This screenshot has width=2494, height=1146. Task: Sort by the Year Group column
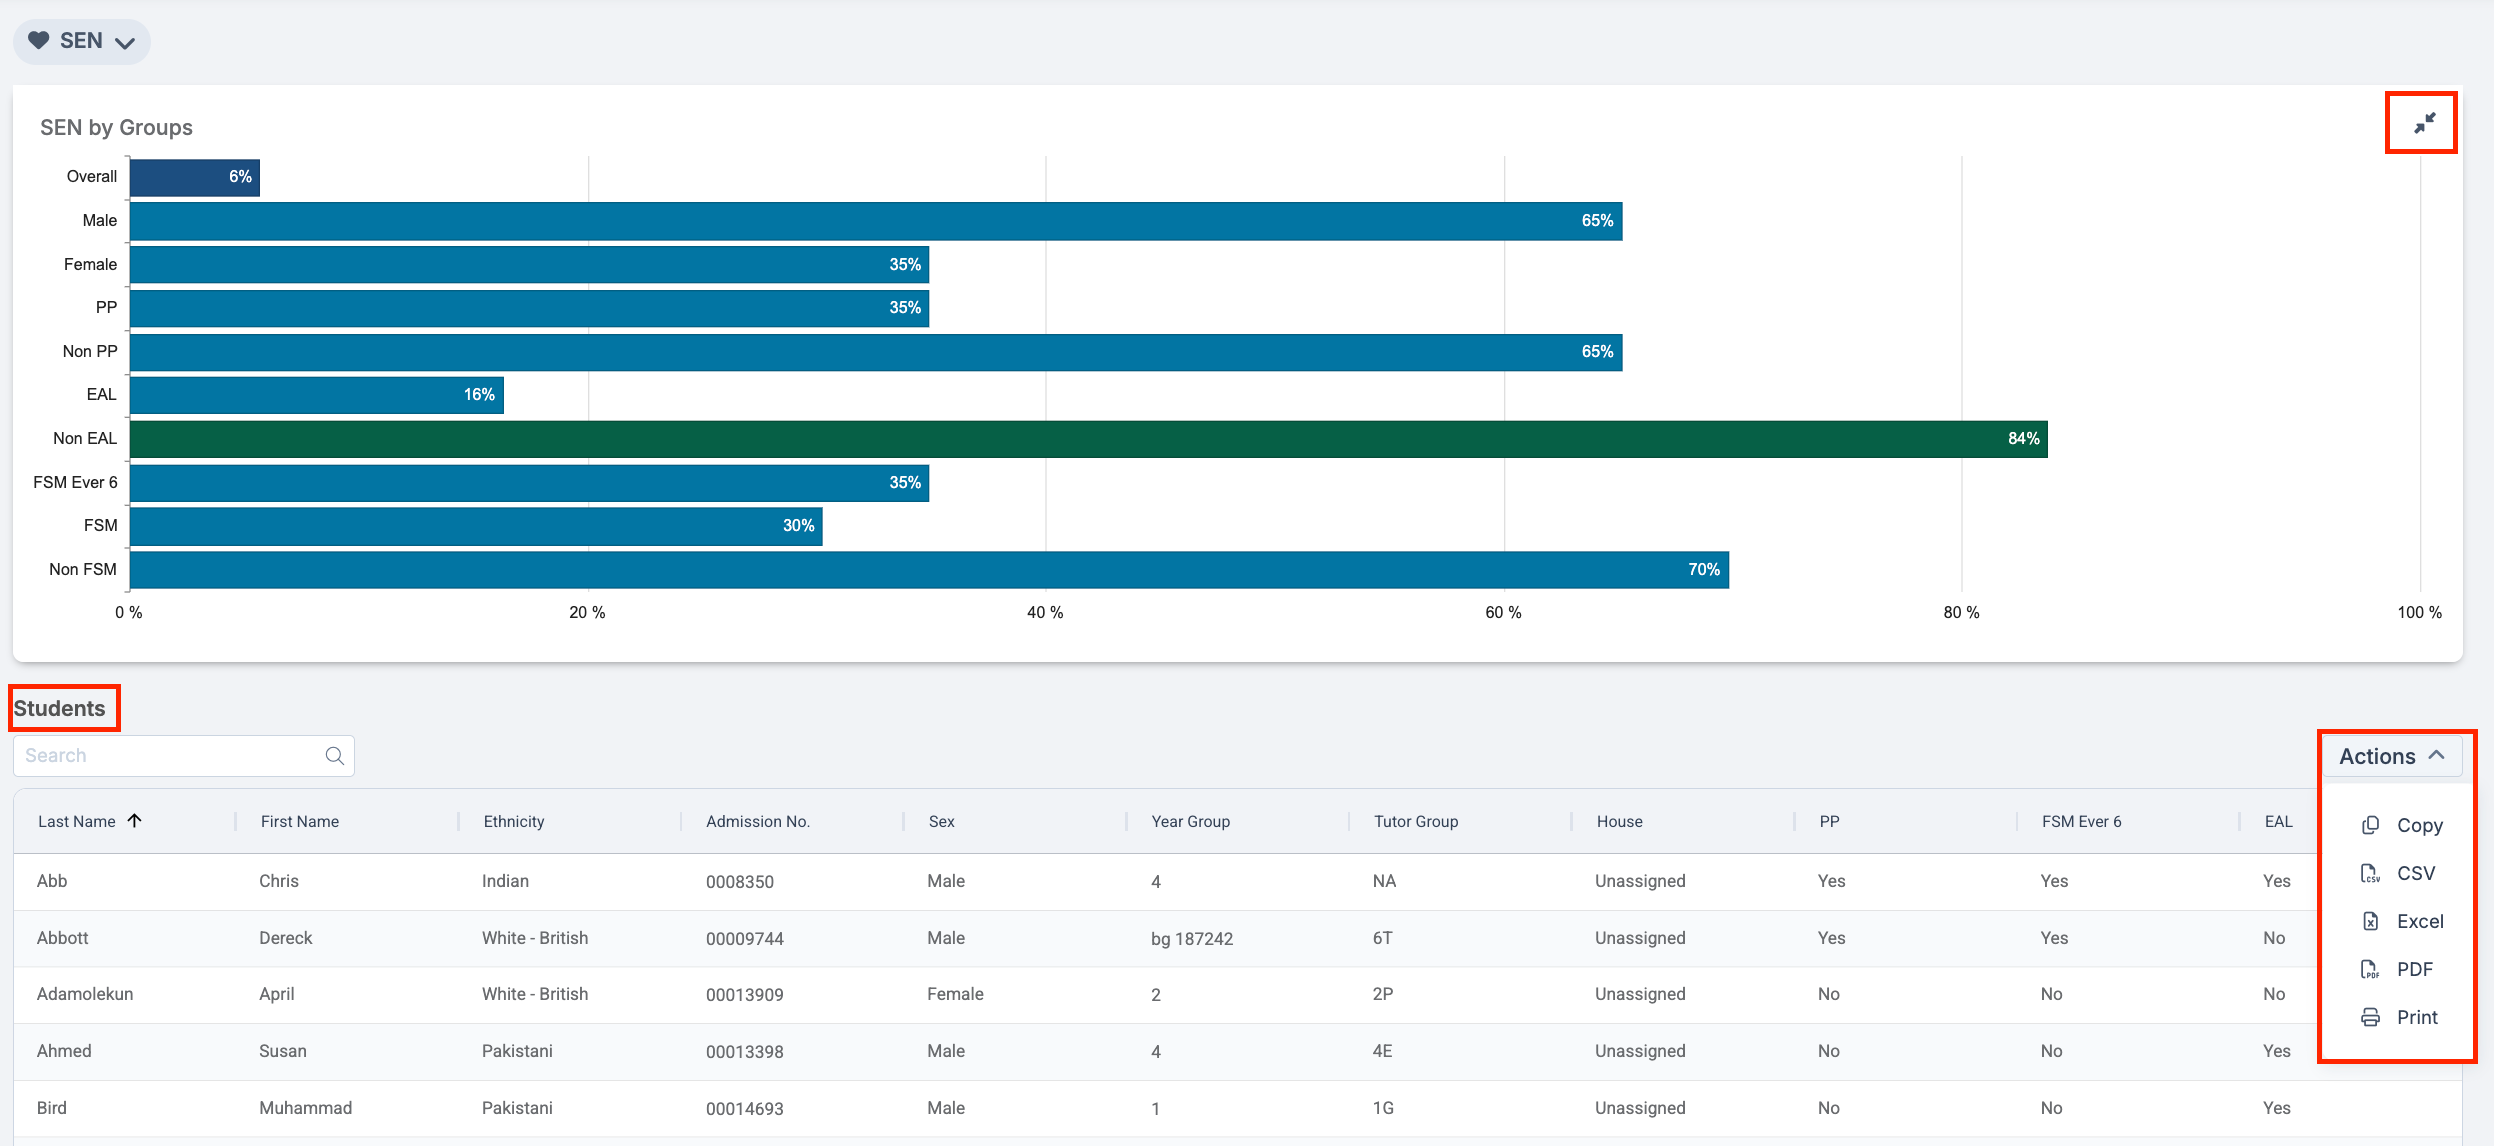1190,821
